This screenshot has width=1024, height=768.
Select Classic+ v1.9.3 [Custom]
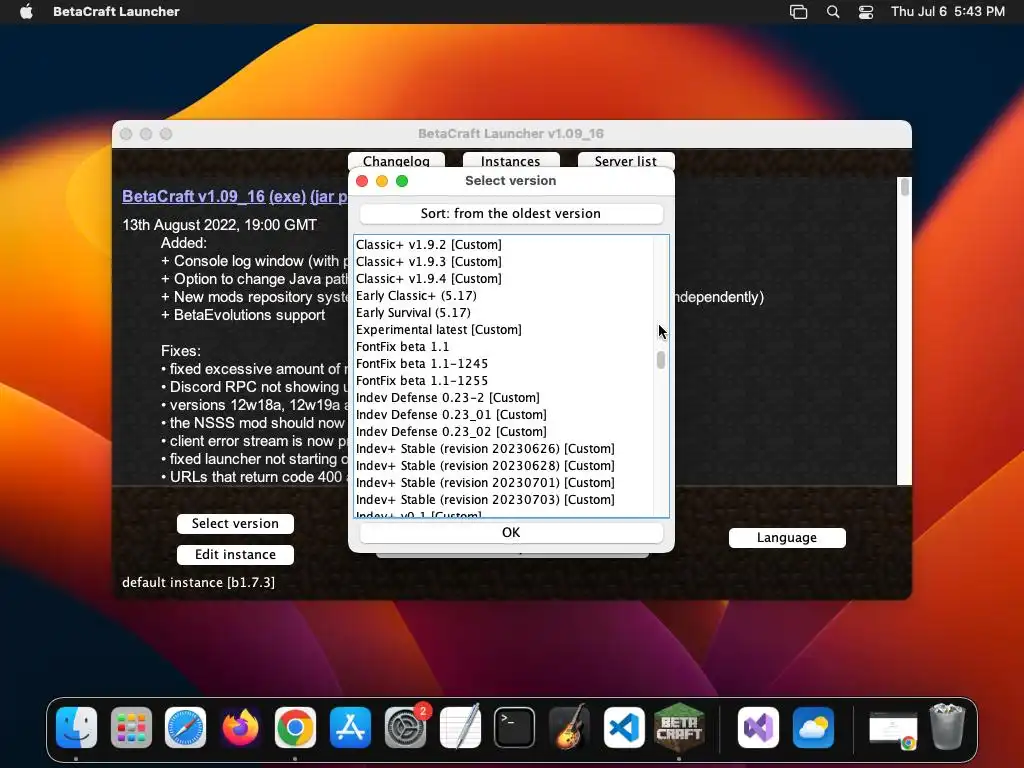tap(504, 261)
